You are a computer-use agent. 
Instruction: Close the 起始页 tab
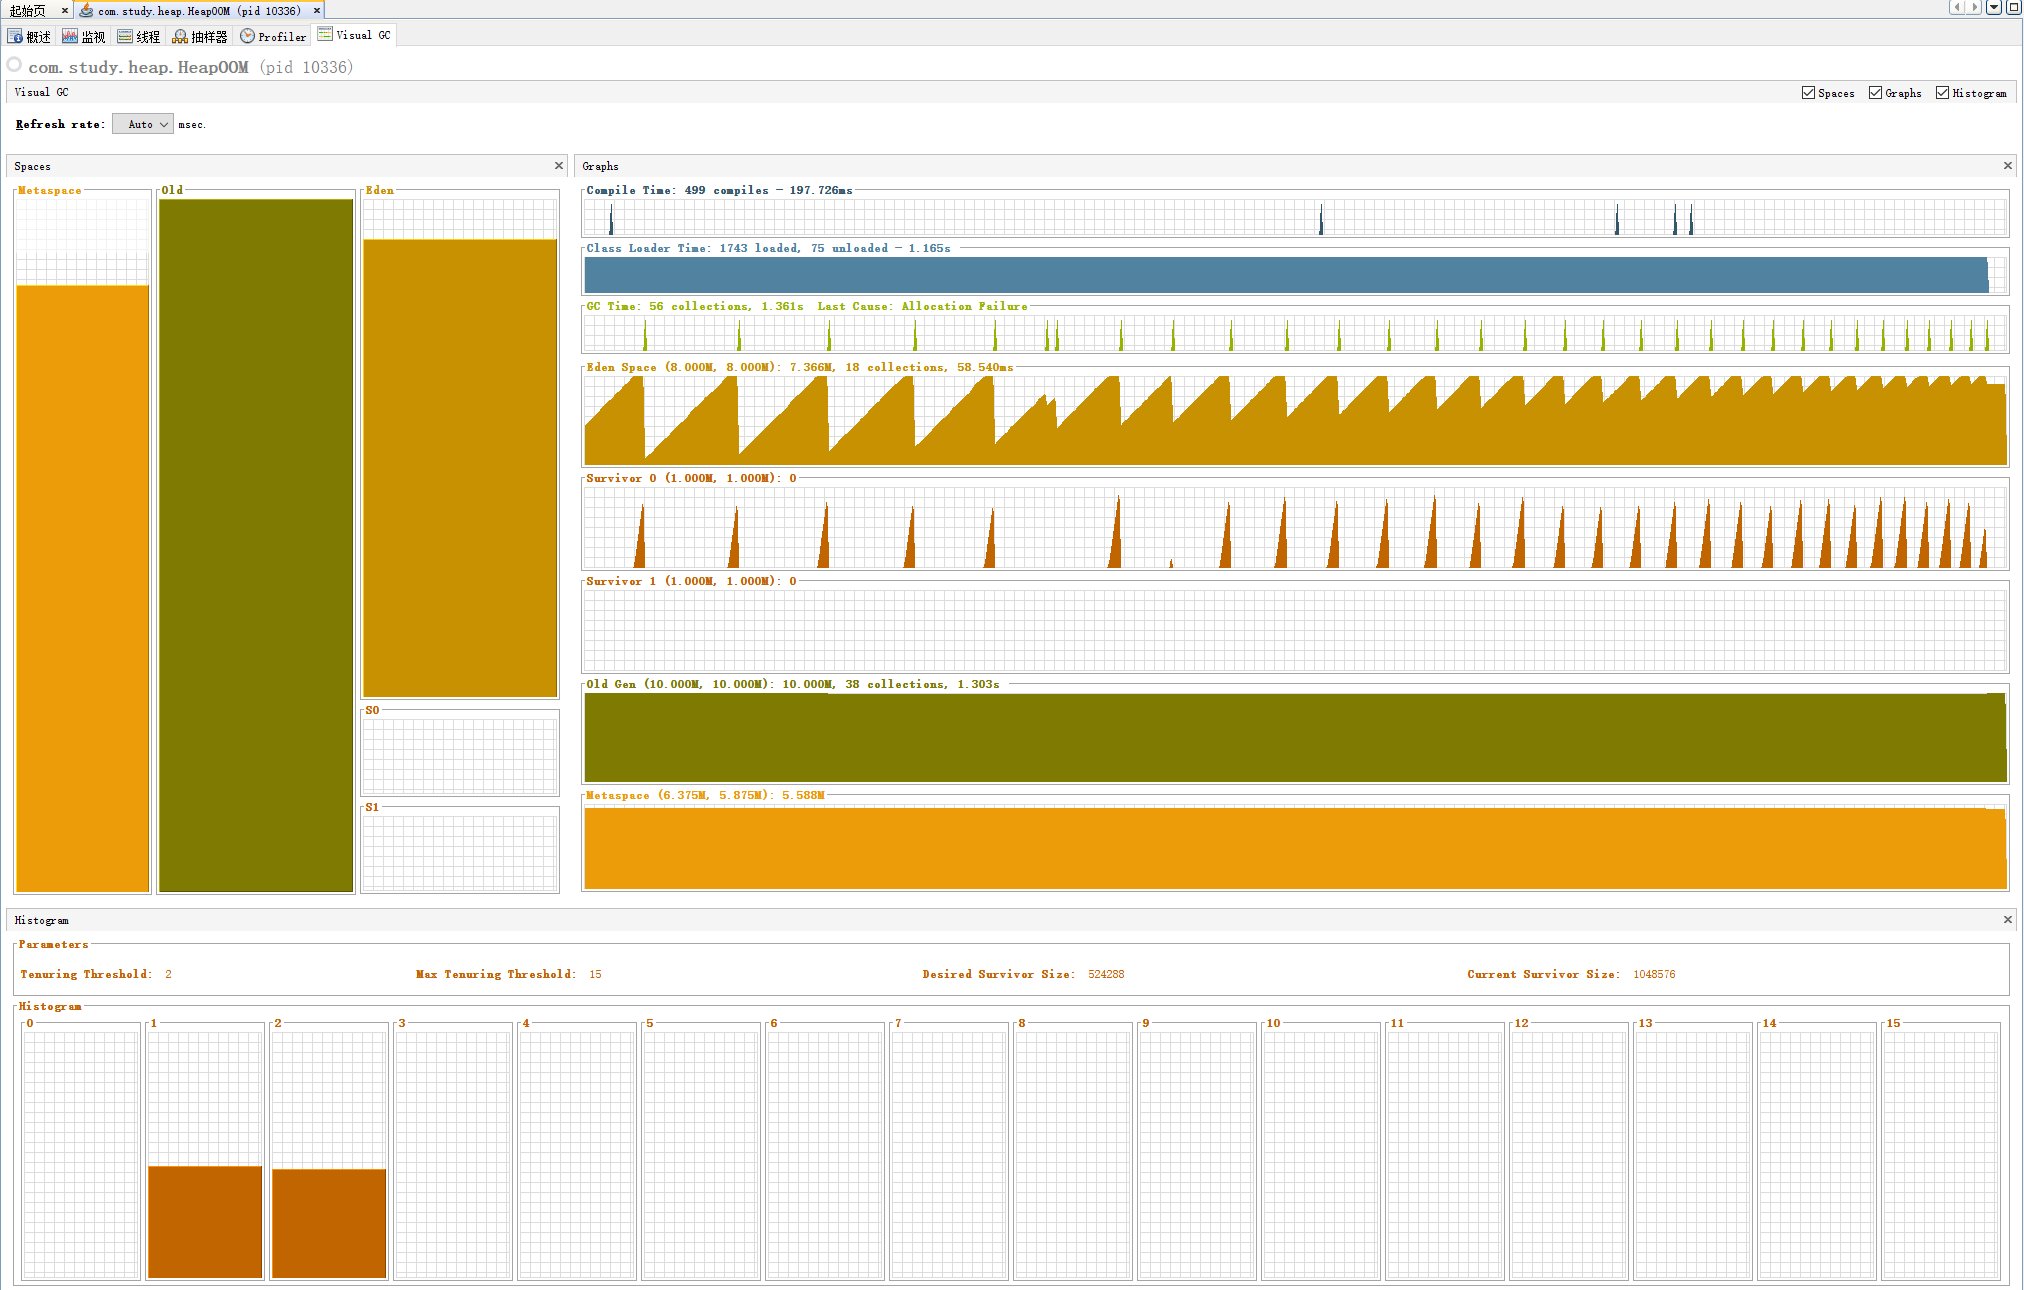(x=65, y=10)
